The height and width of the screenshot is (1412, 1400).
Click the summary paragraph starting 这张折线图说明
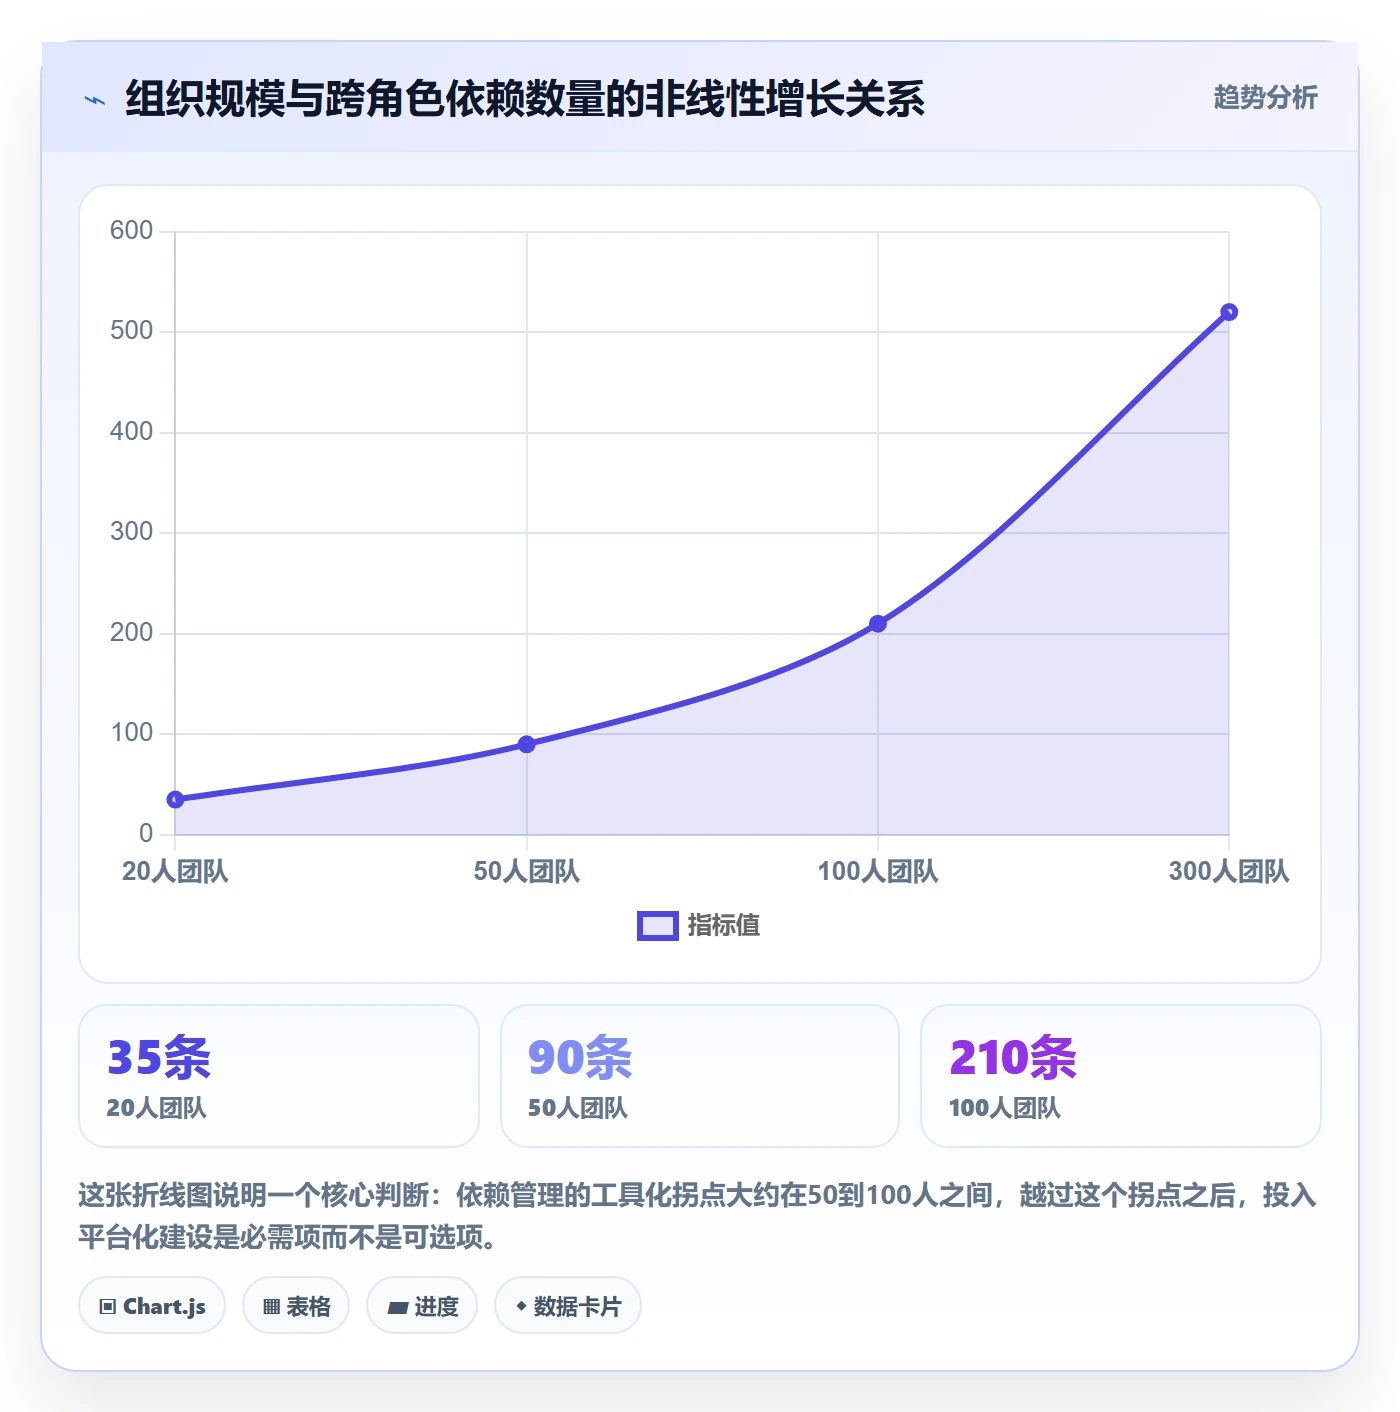[x=698, y=1216]
